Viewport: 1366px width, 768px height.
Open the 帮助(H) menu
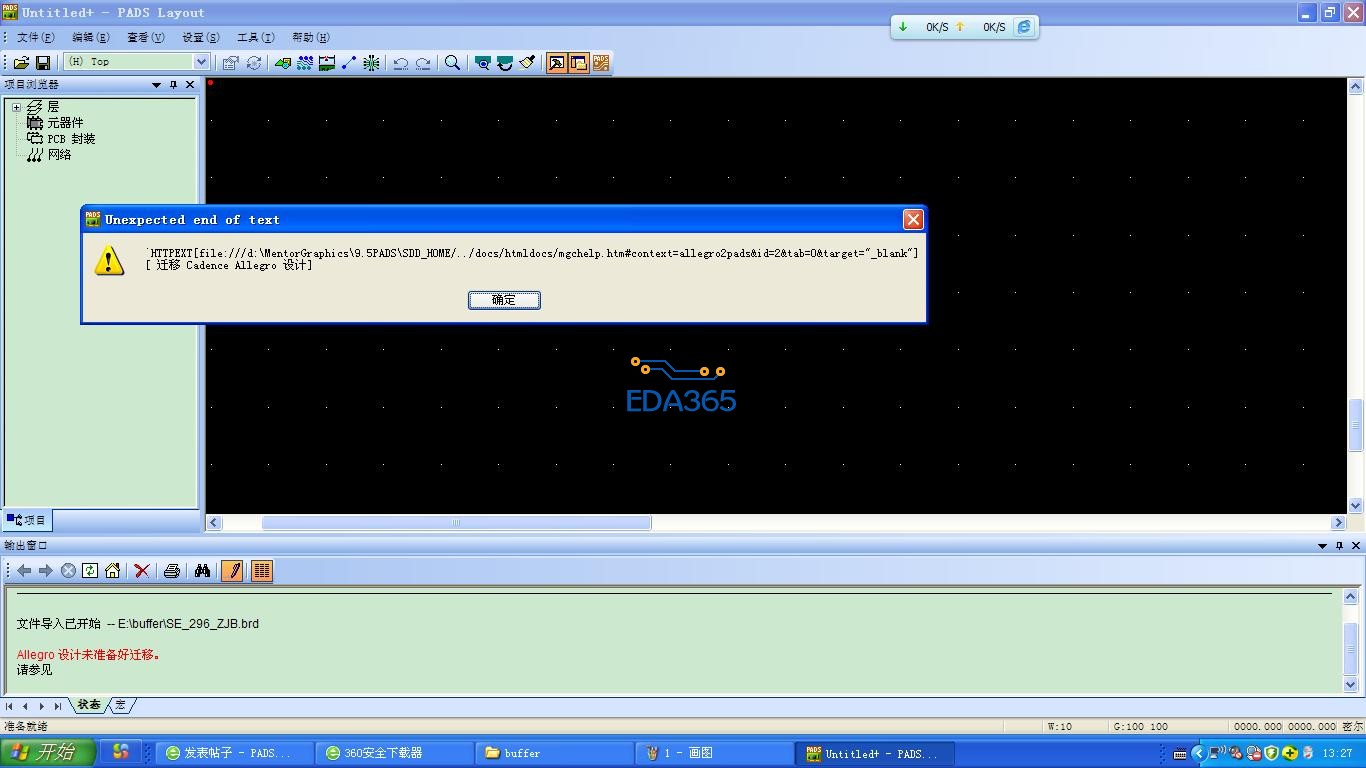311,37
